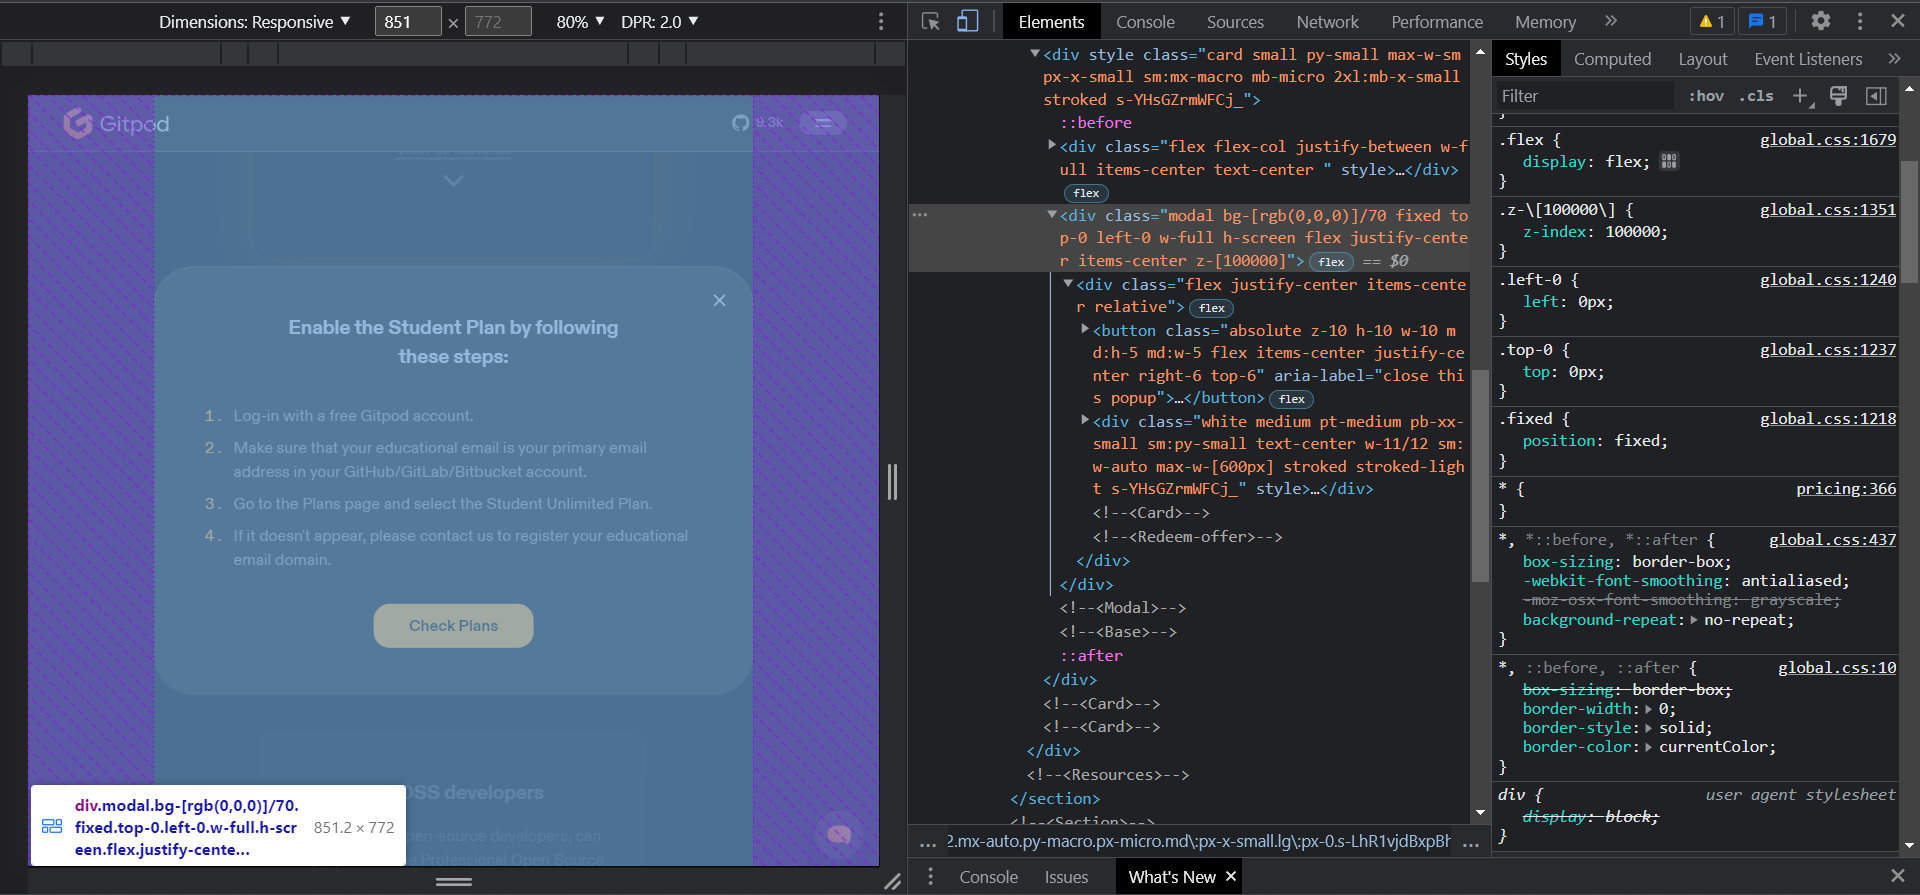Open the Network tab

1327,22
